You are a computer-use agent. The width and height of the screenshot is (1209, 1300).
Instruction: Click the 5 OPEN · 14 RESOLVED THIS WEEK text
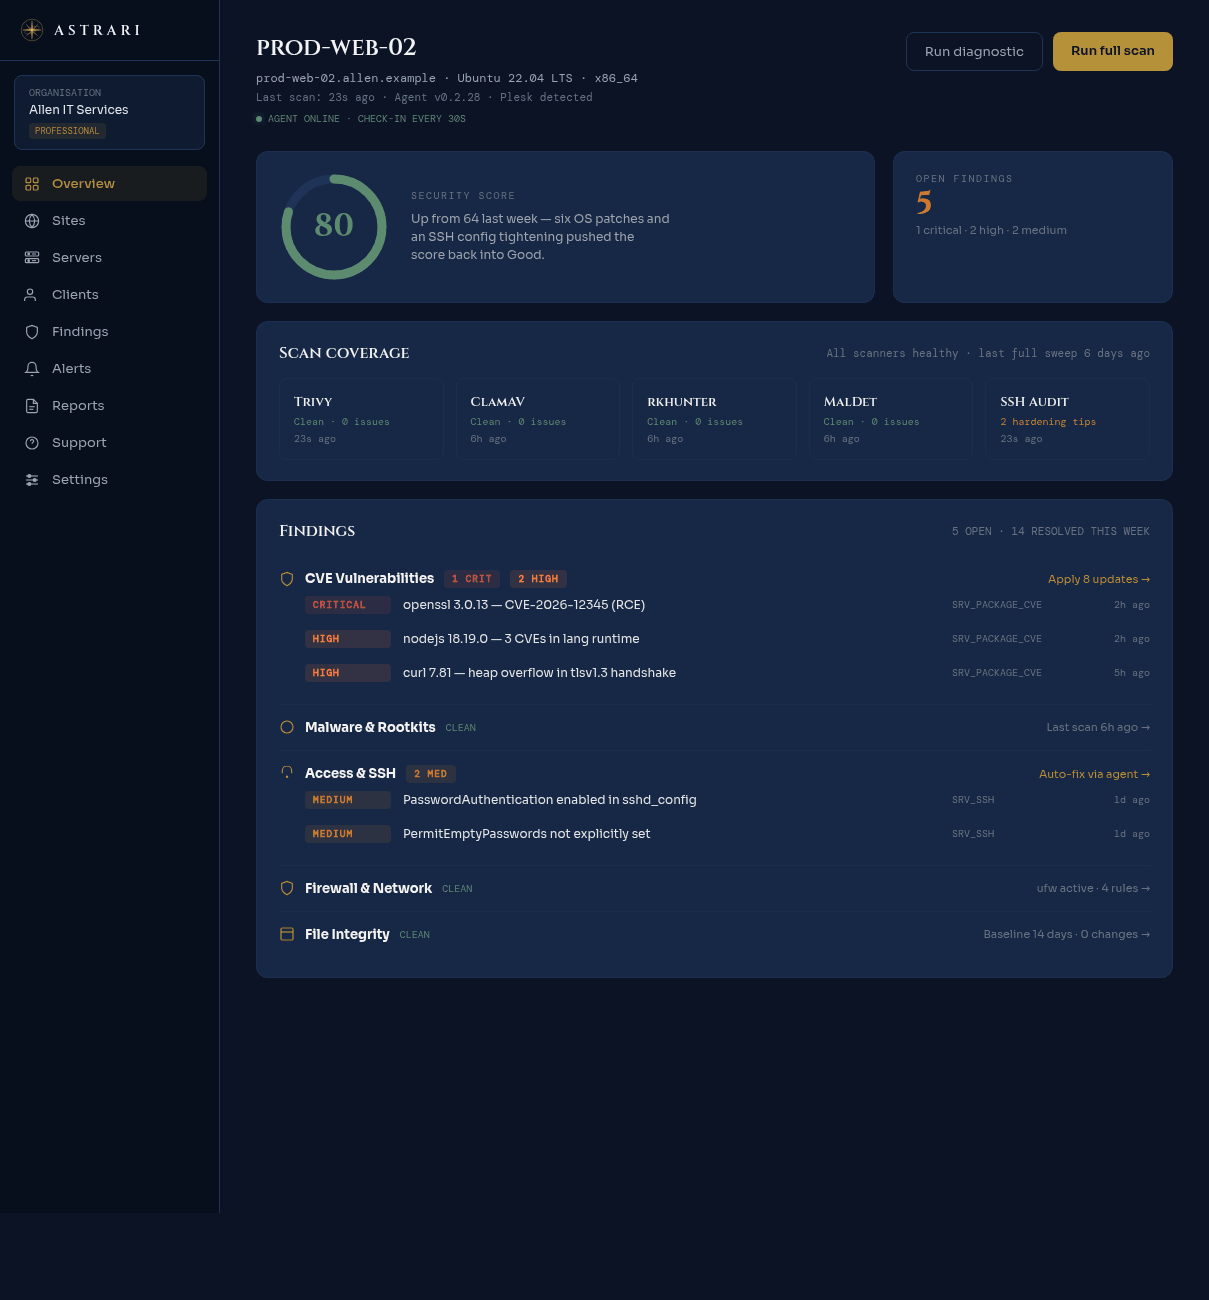(1051, 531)
